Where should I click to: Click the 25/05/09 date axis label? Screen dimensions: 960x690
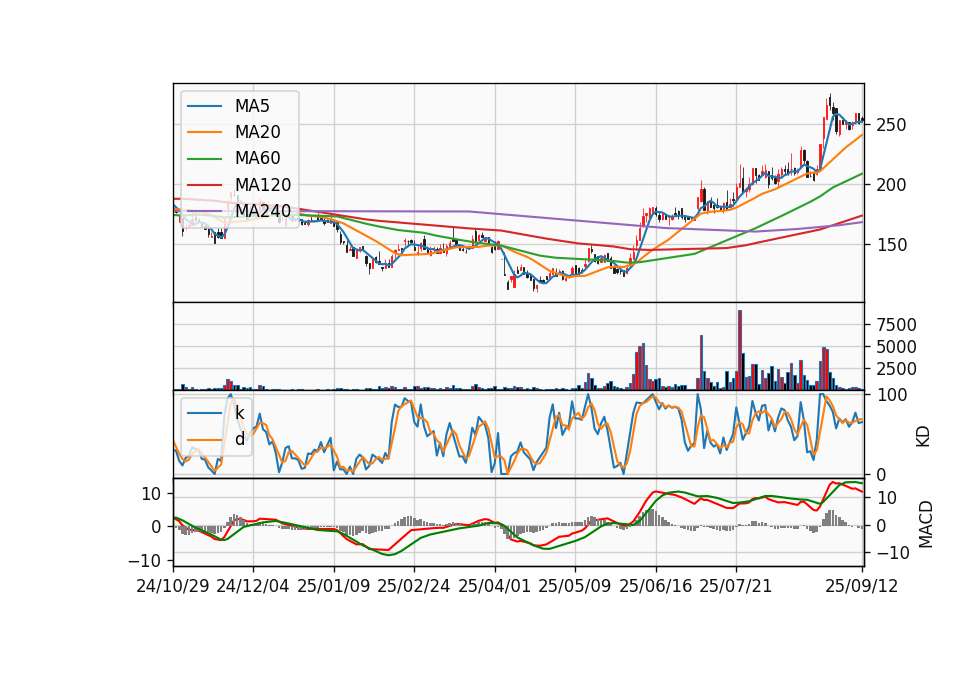click(x=575, y=586)
